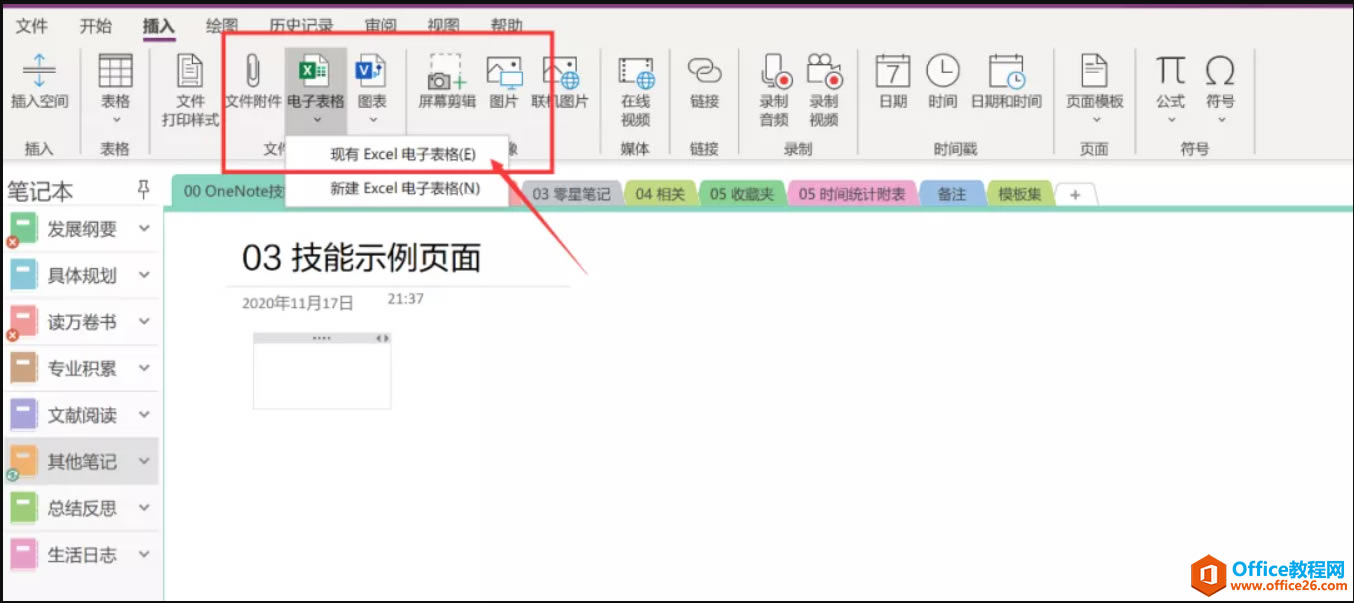The image size is (1354, 603).
Task: Click the 其他笔记 notebook icon
Action: pos(23,461)
